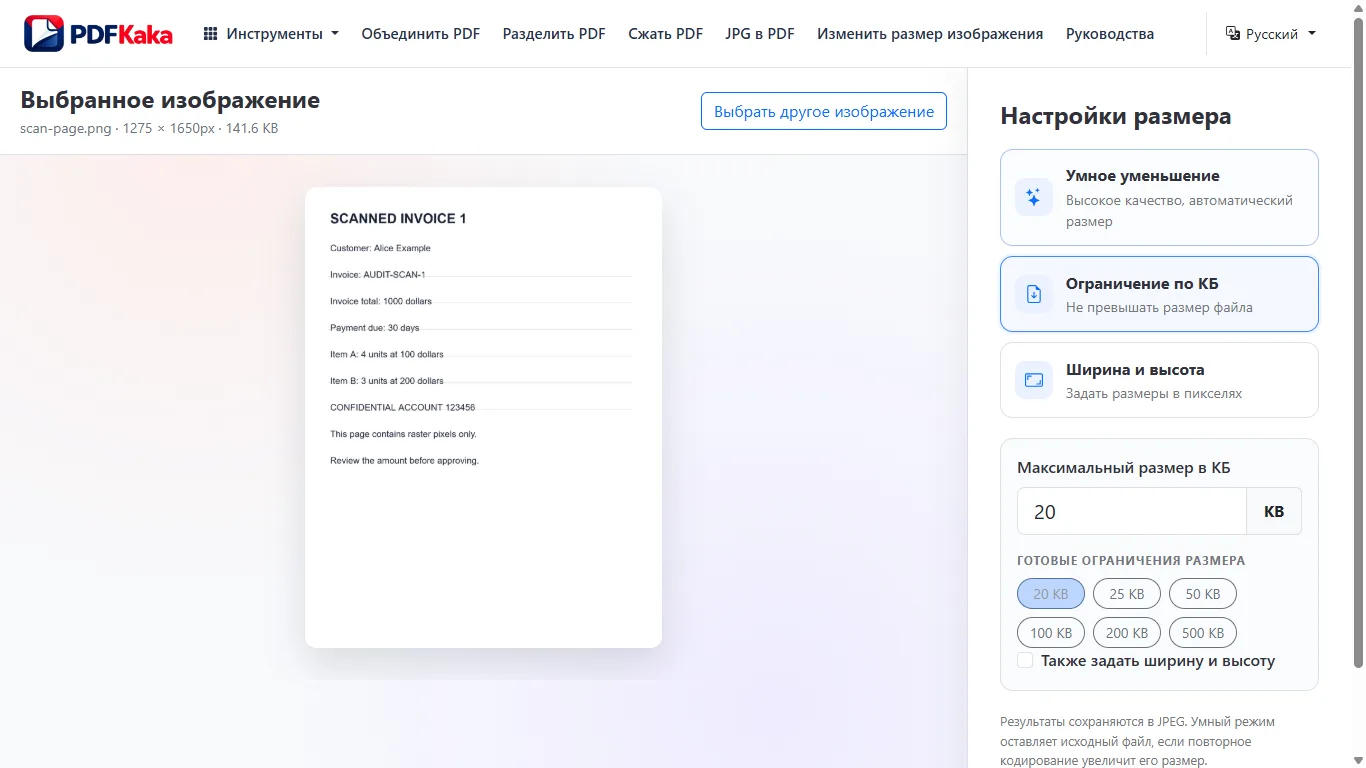This screenshot has width=1366, height=768.
Task: Choose the 200 KB preset
Action: [x=1127, y=633]
